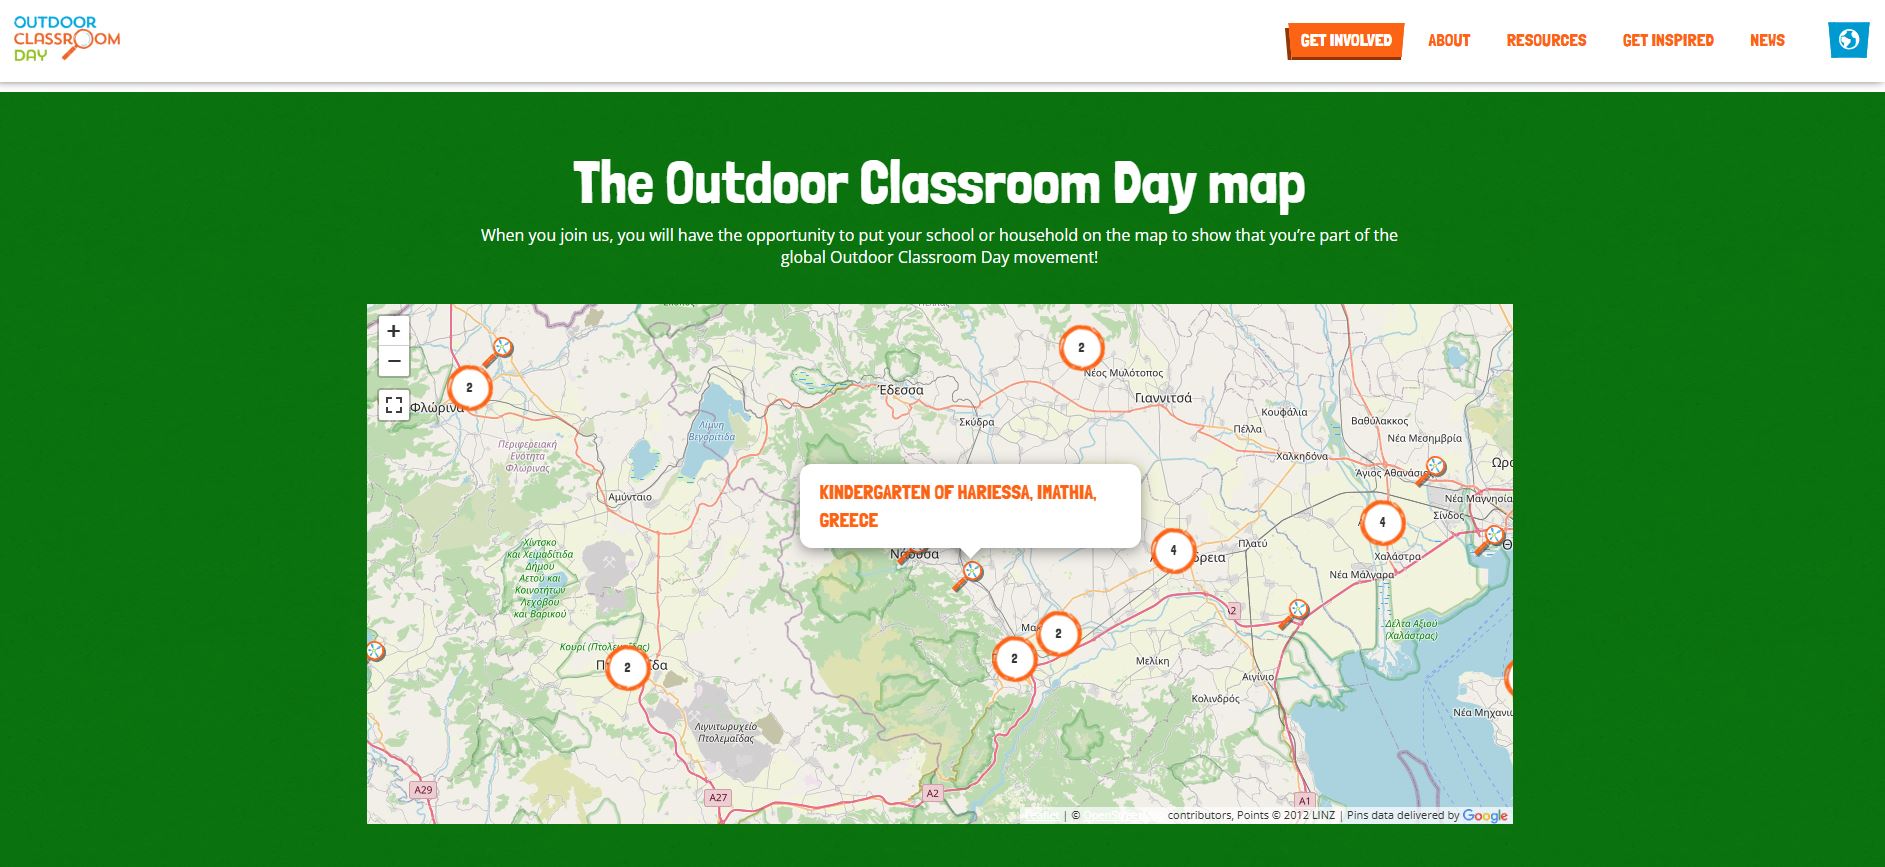The width and height of the screenshot is (1885, 867).
Task: Click the Google logo in map attribution
Action: coord(1485,815)
